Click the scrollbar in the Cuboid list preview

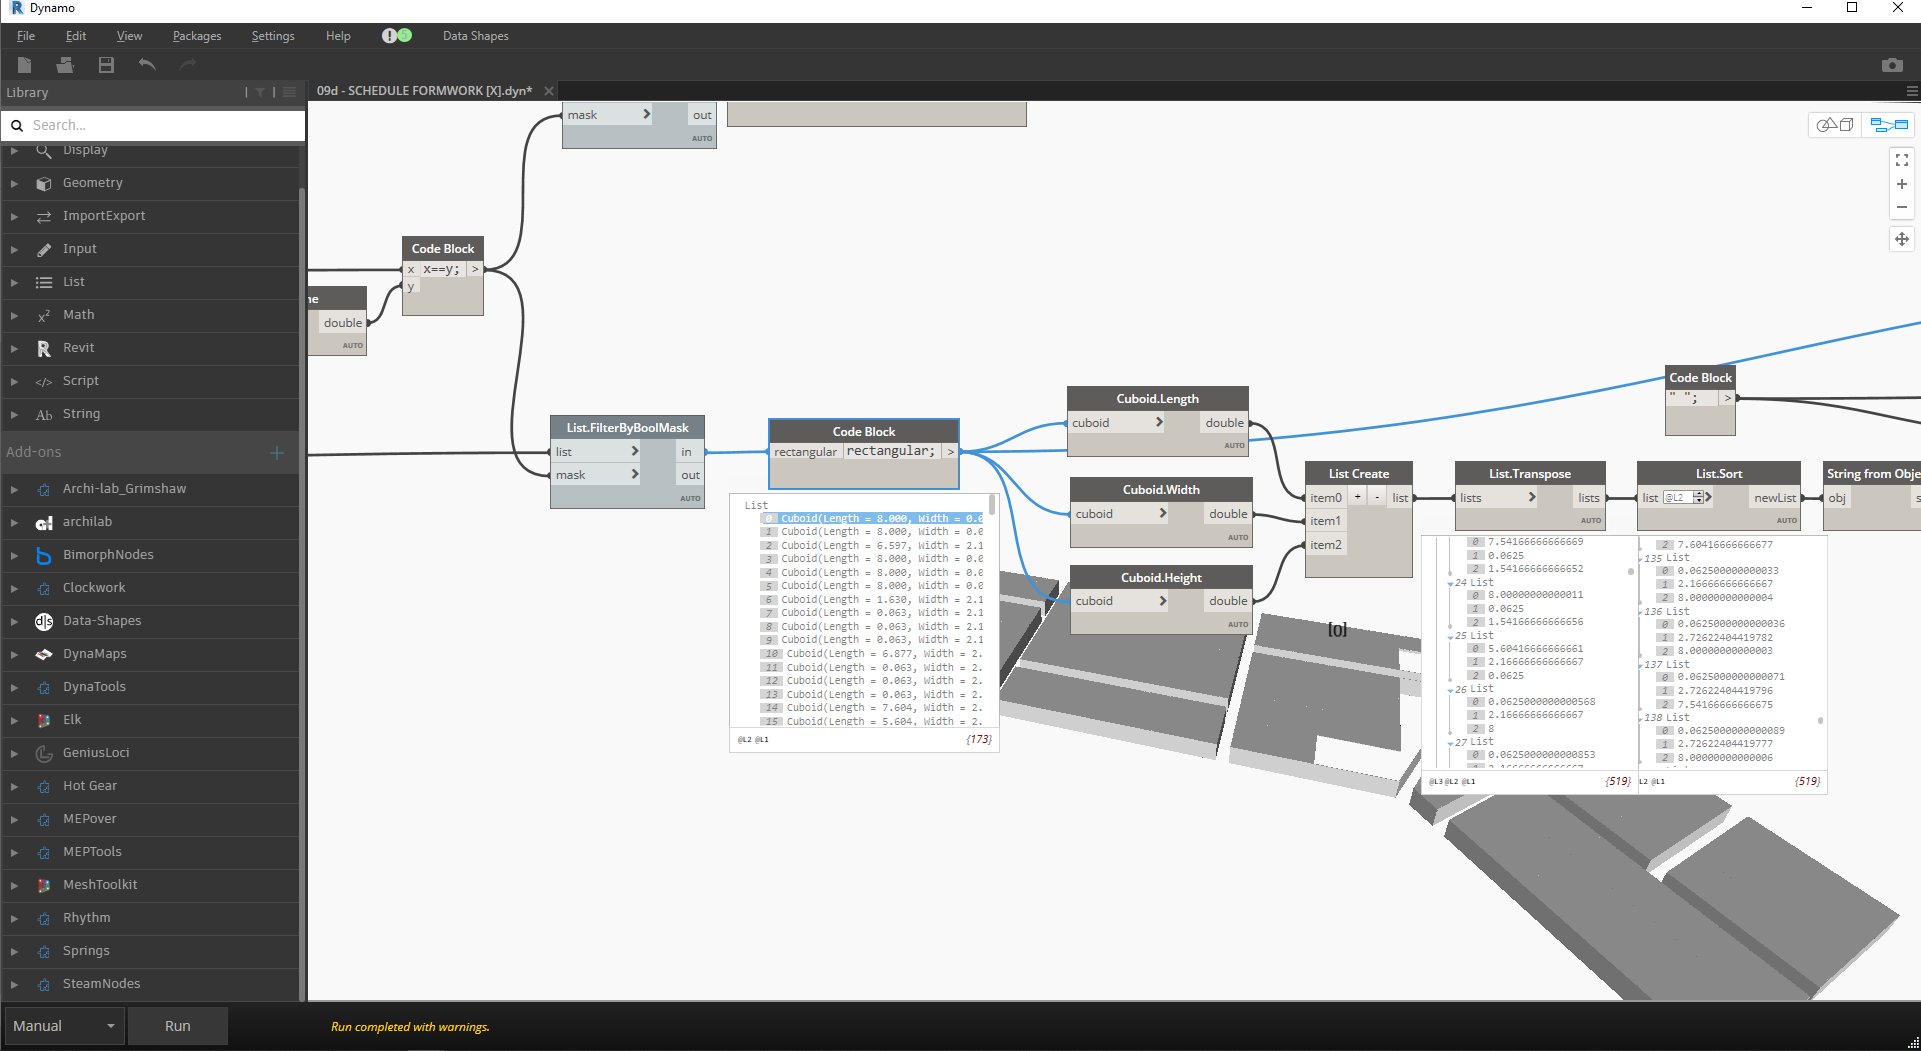[992, 504]
